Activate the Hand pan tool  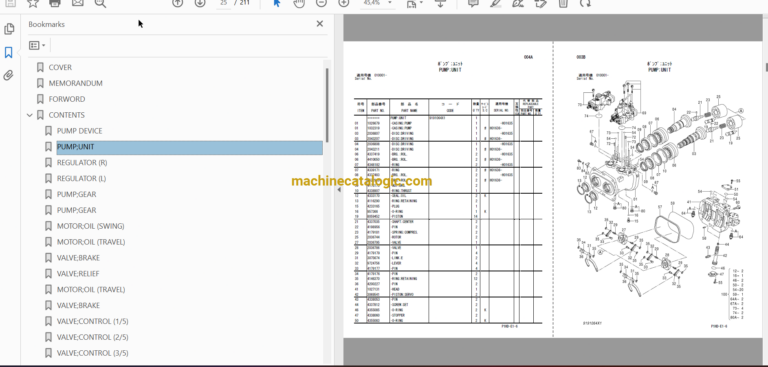tap(298, 3)
